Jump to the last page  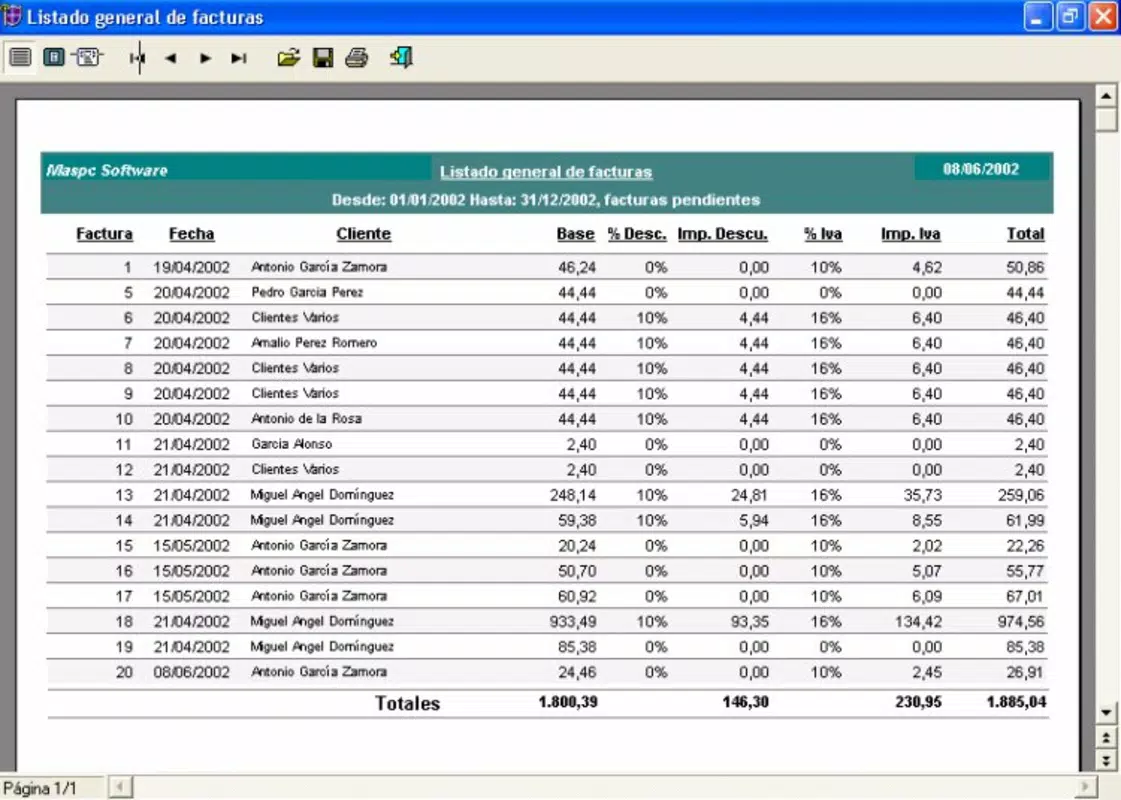click(239, 59)
